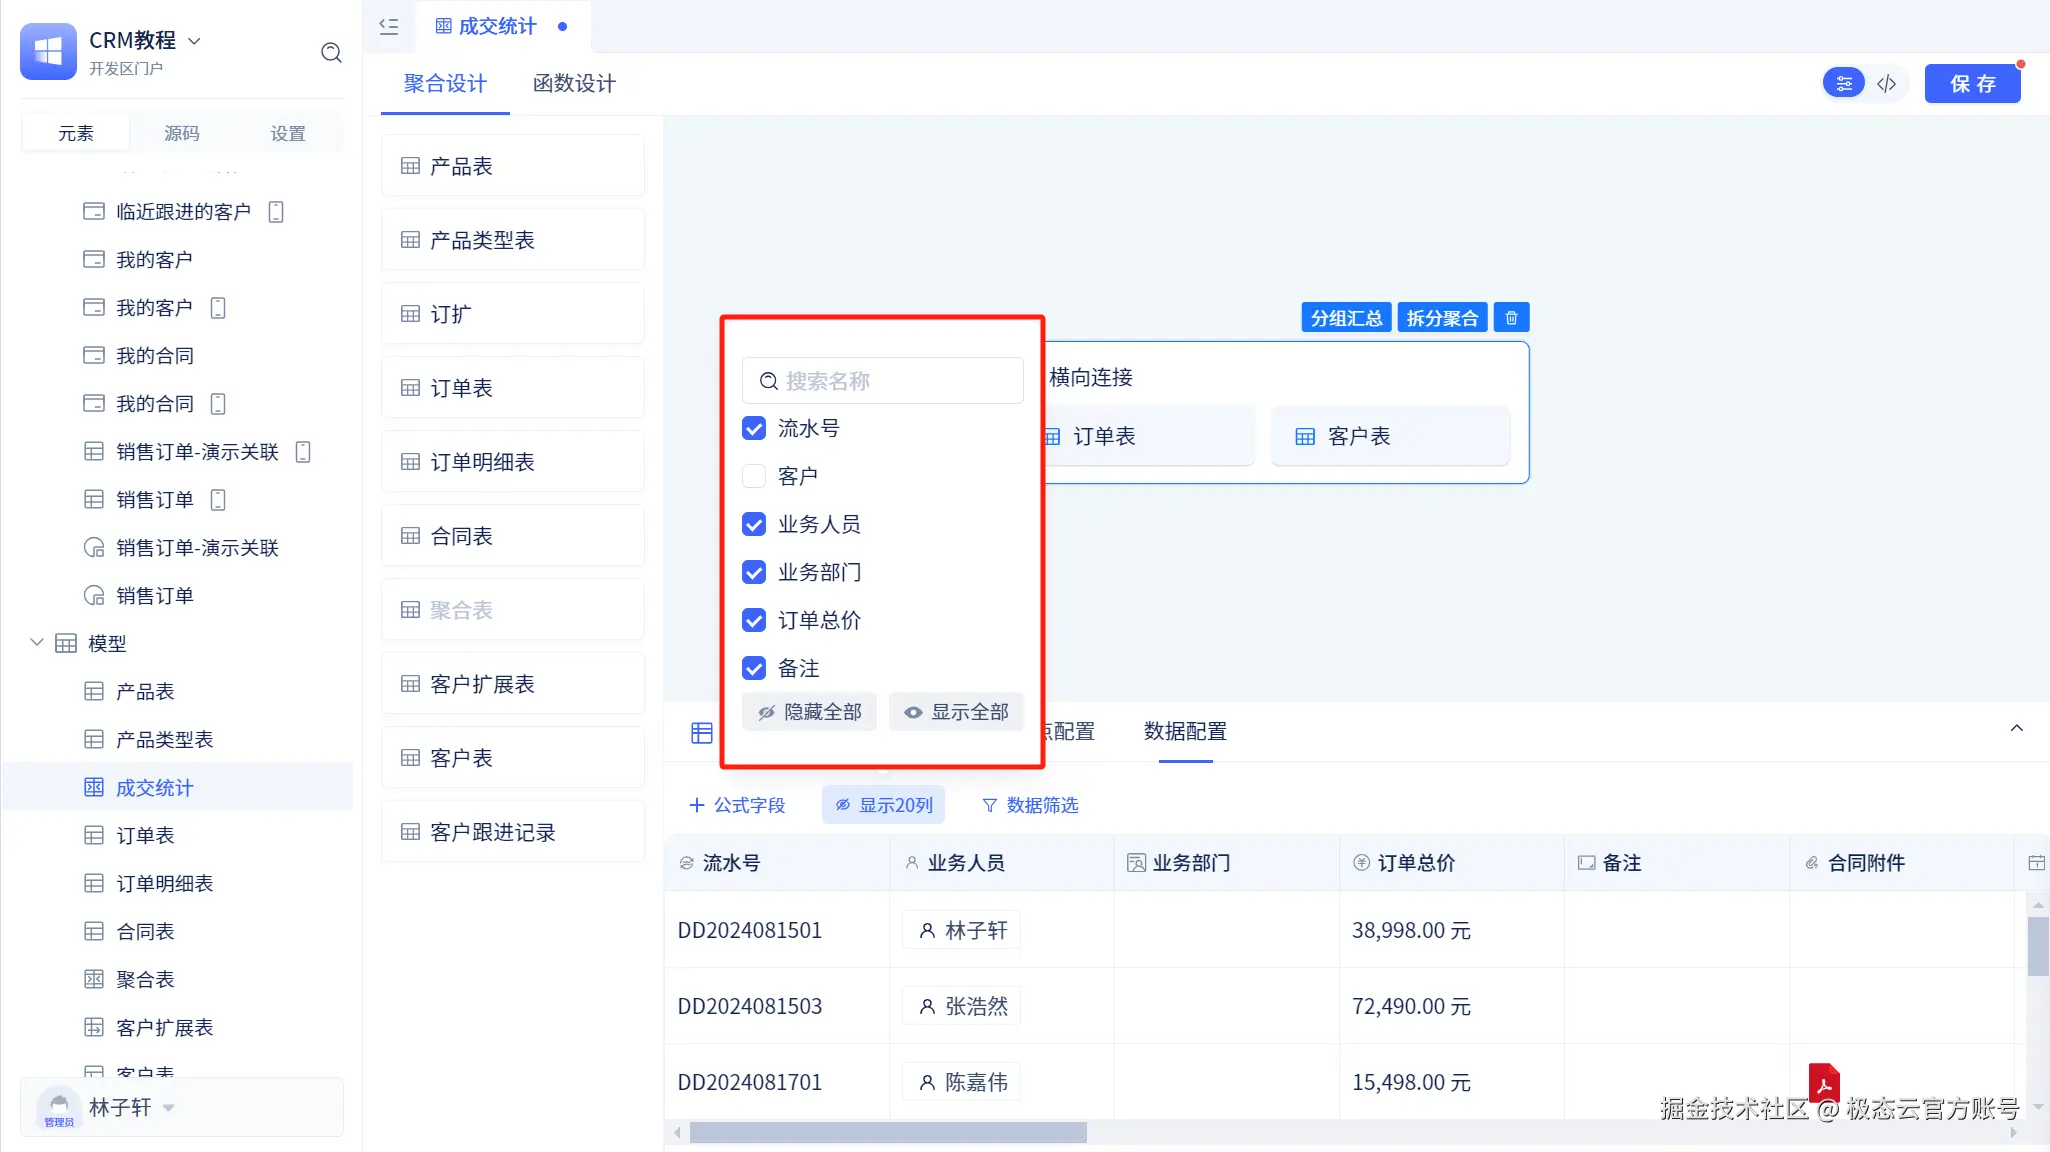Switch to code view icon
The image size is (2050, 1152).
pyautogui.click(x=1886, y=84)
